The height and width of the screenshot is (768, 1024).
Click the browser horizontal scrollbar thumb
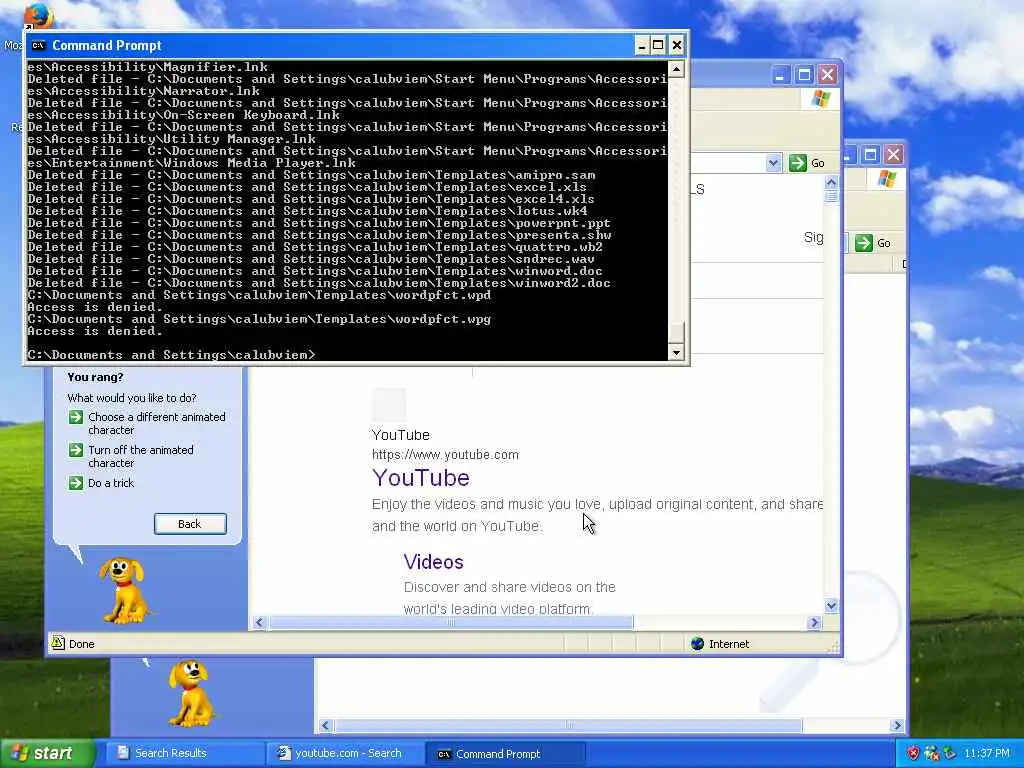(x=451, y=622)
